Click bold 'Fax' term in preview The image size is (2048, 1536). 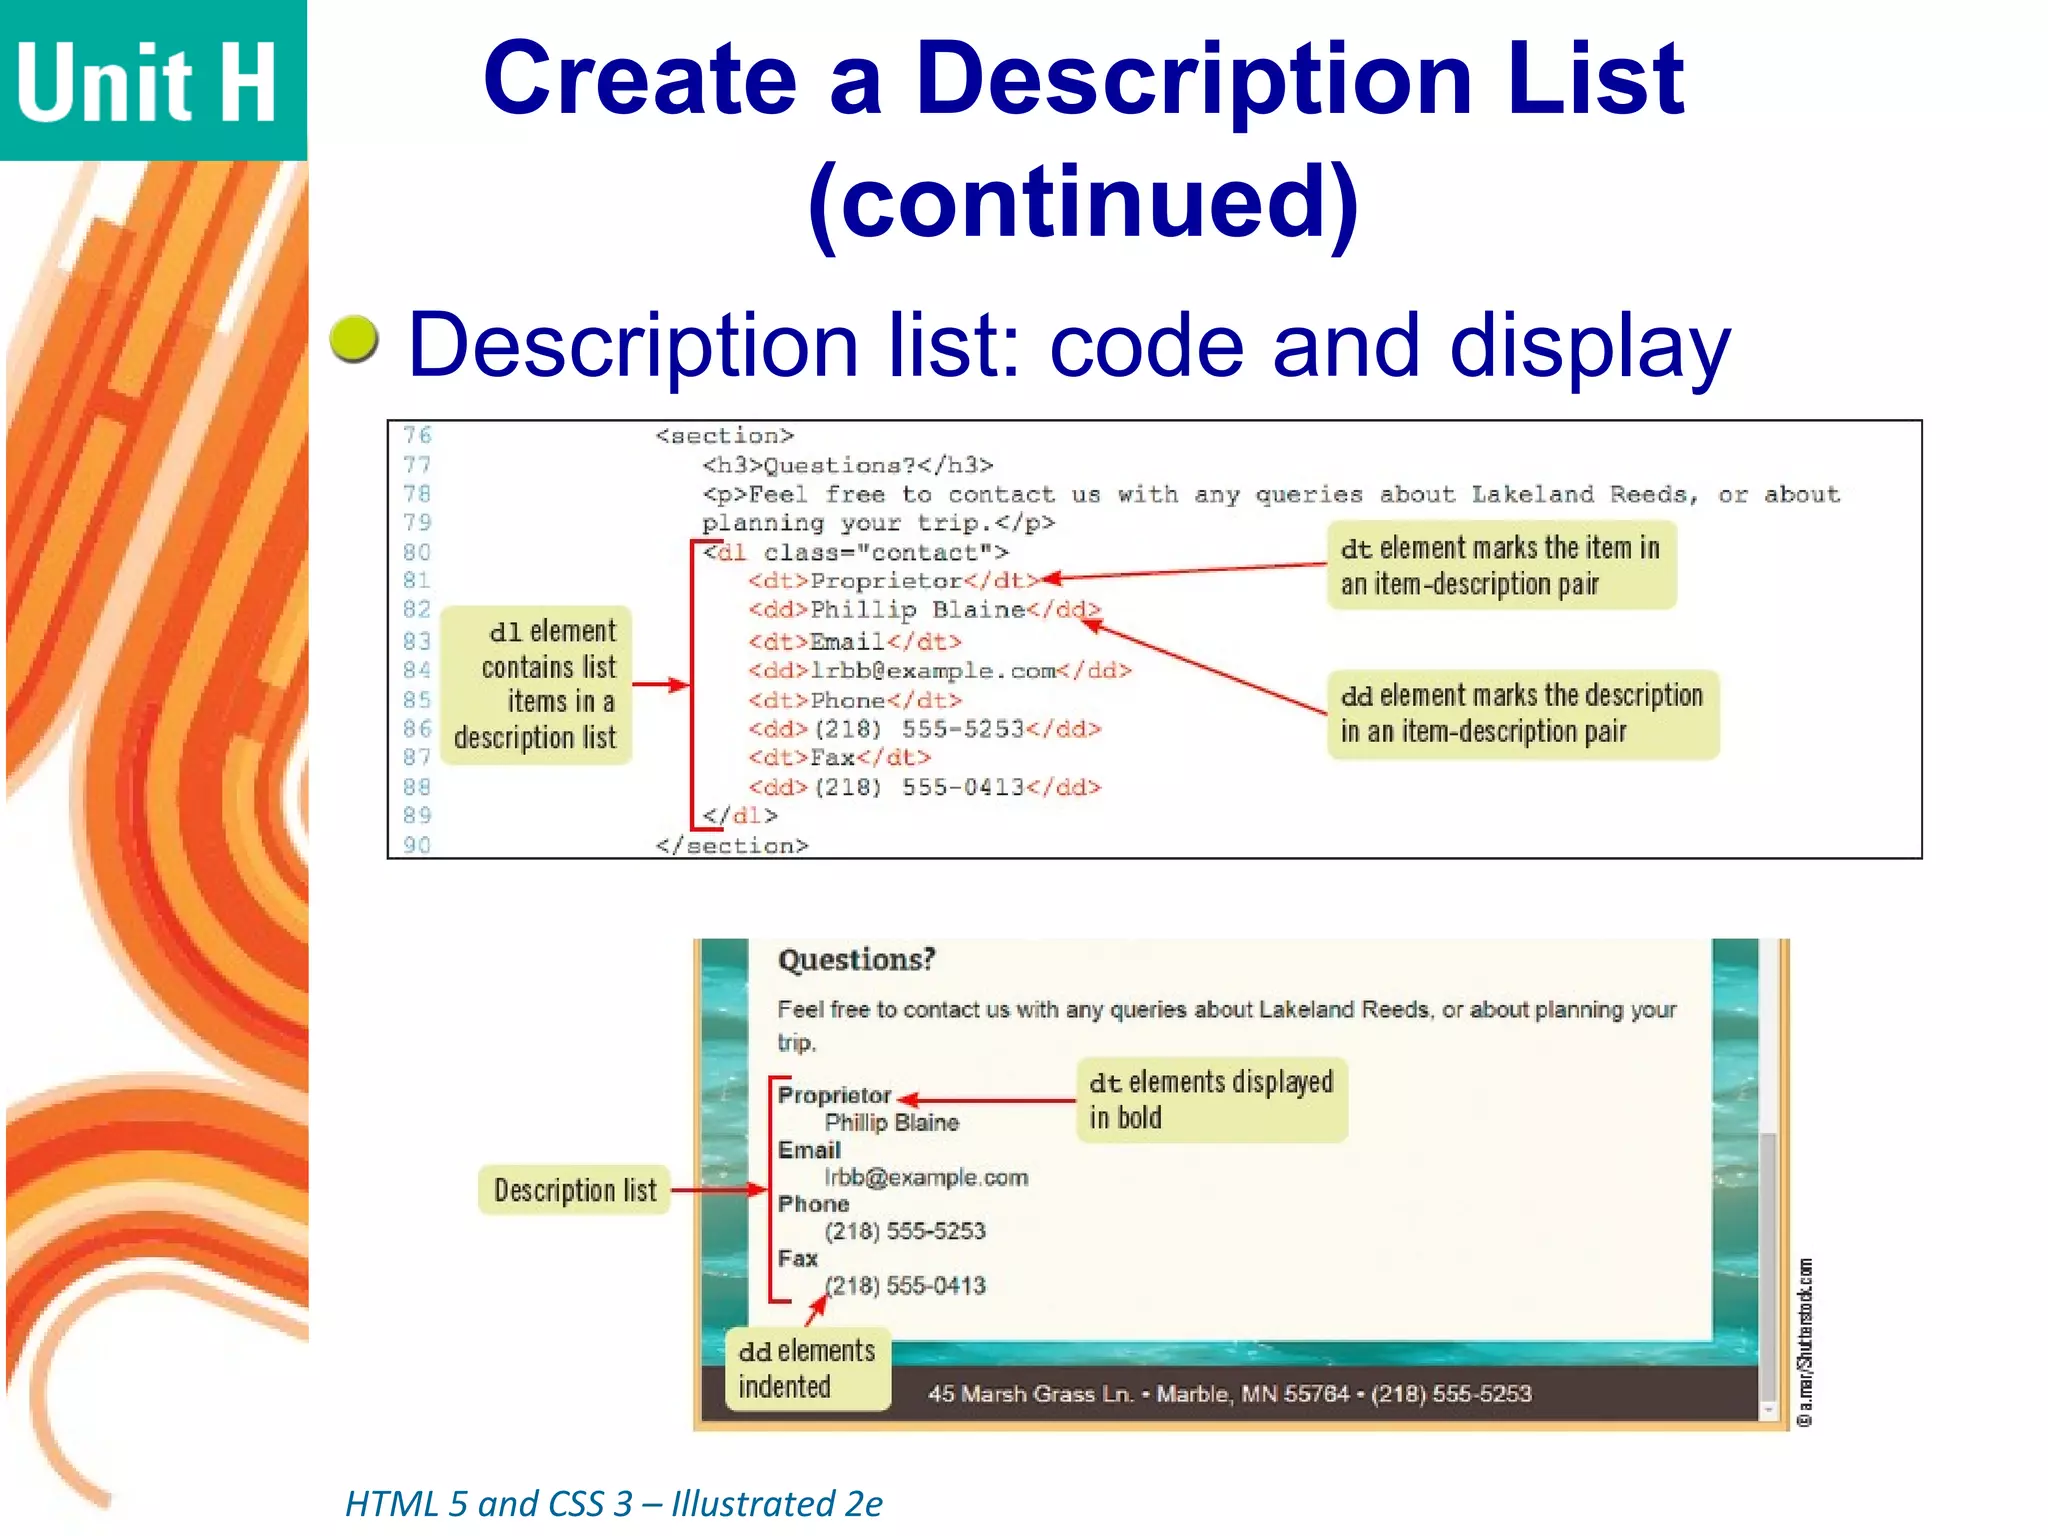click(x=797, y=1258)
